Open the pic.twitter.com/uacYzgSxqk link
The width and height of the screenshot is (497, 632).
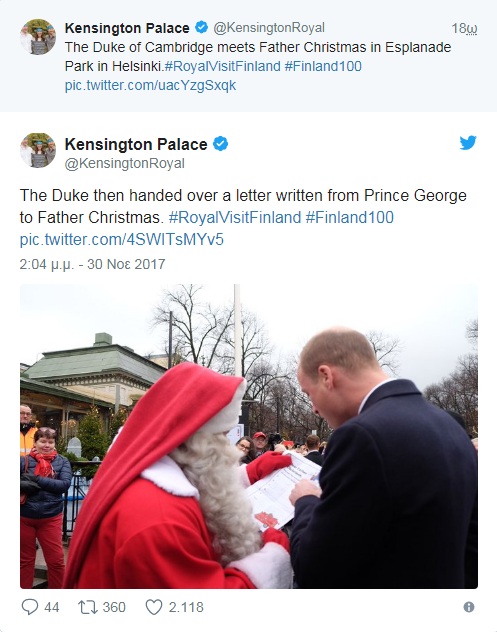tap(150, 85)
